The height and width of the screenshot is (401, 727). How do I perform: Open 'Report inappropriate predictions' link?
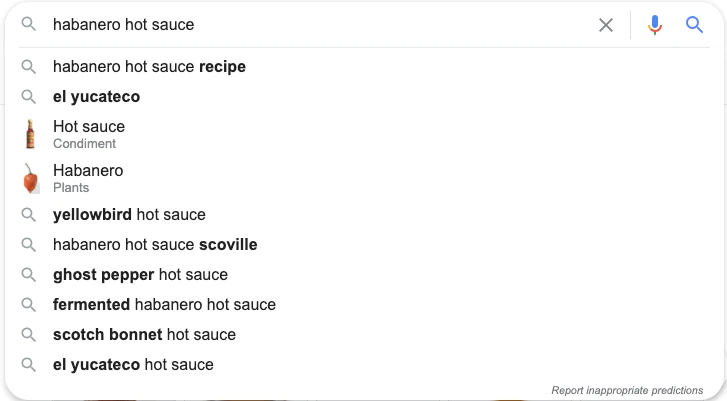click(626, 390)
